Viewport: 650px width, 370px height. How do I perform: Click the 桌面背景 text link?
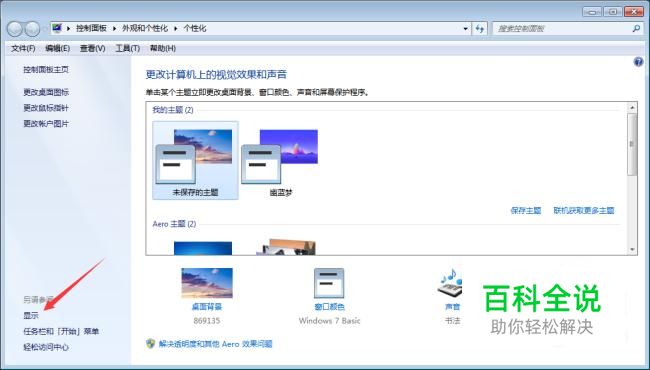[207, 307]
